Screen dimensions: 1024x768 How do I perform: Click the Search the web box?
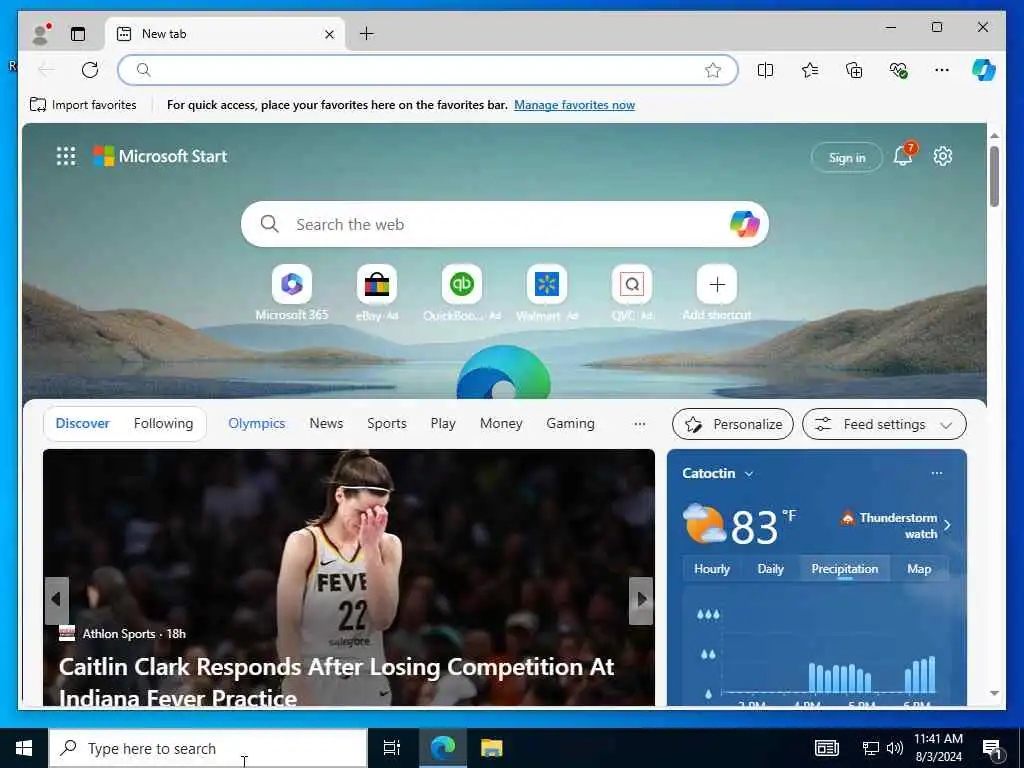tap(504, 224)
